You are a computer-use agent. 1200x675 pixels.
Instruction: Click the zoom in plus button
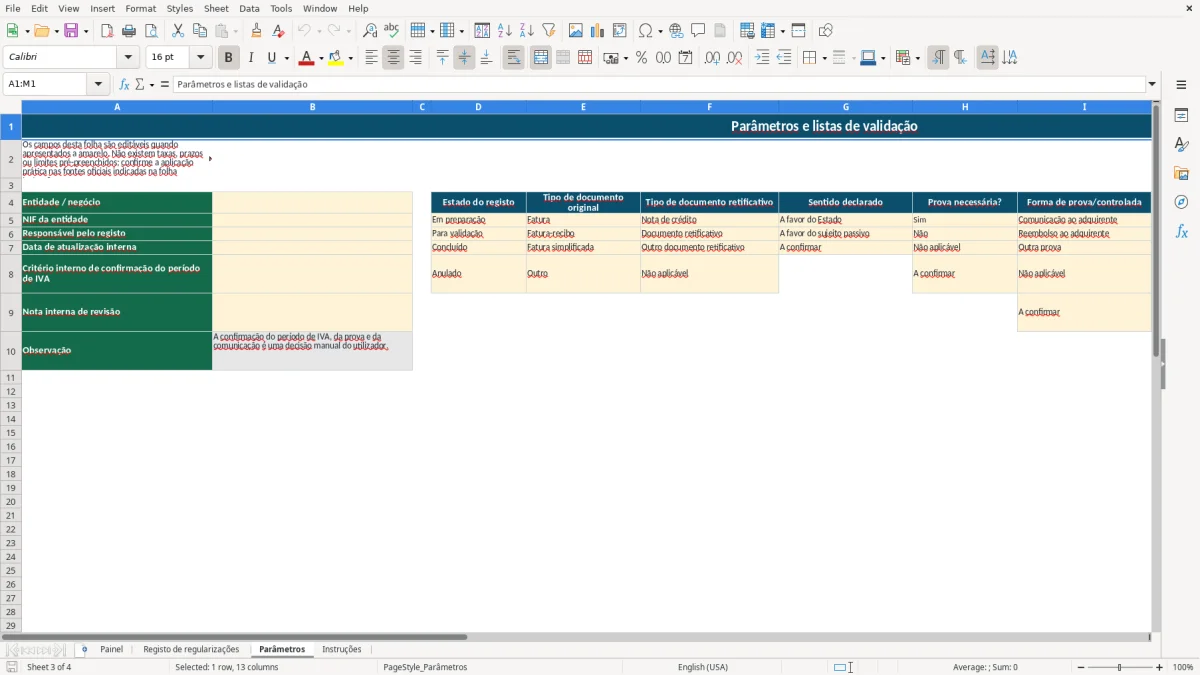pos(1160,667)
